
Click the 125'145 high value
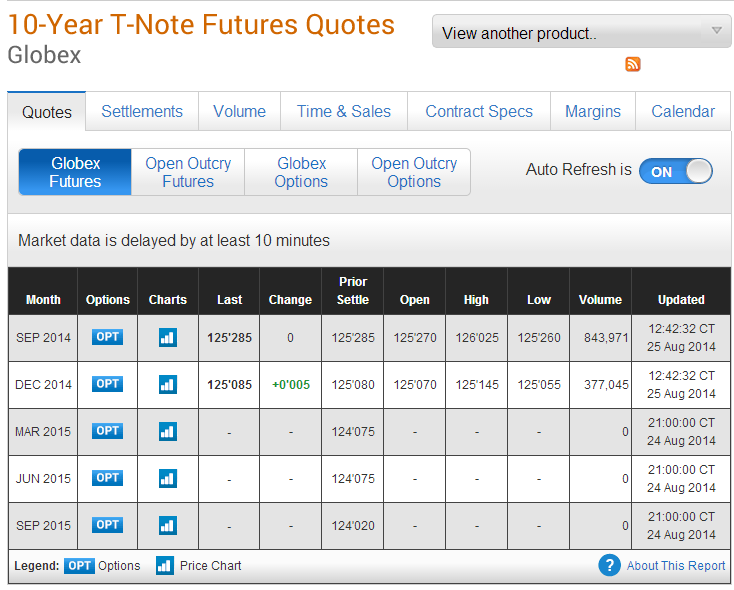coord(477,385)
